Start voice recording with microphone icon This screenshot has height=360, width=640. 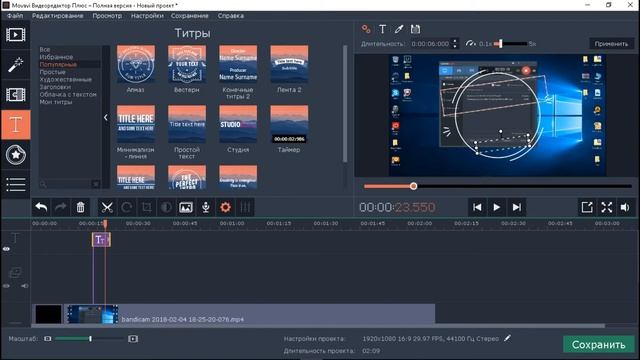coord(206,207)
